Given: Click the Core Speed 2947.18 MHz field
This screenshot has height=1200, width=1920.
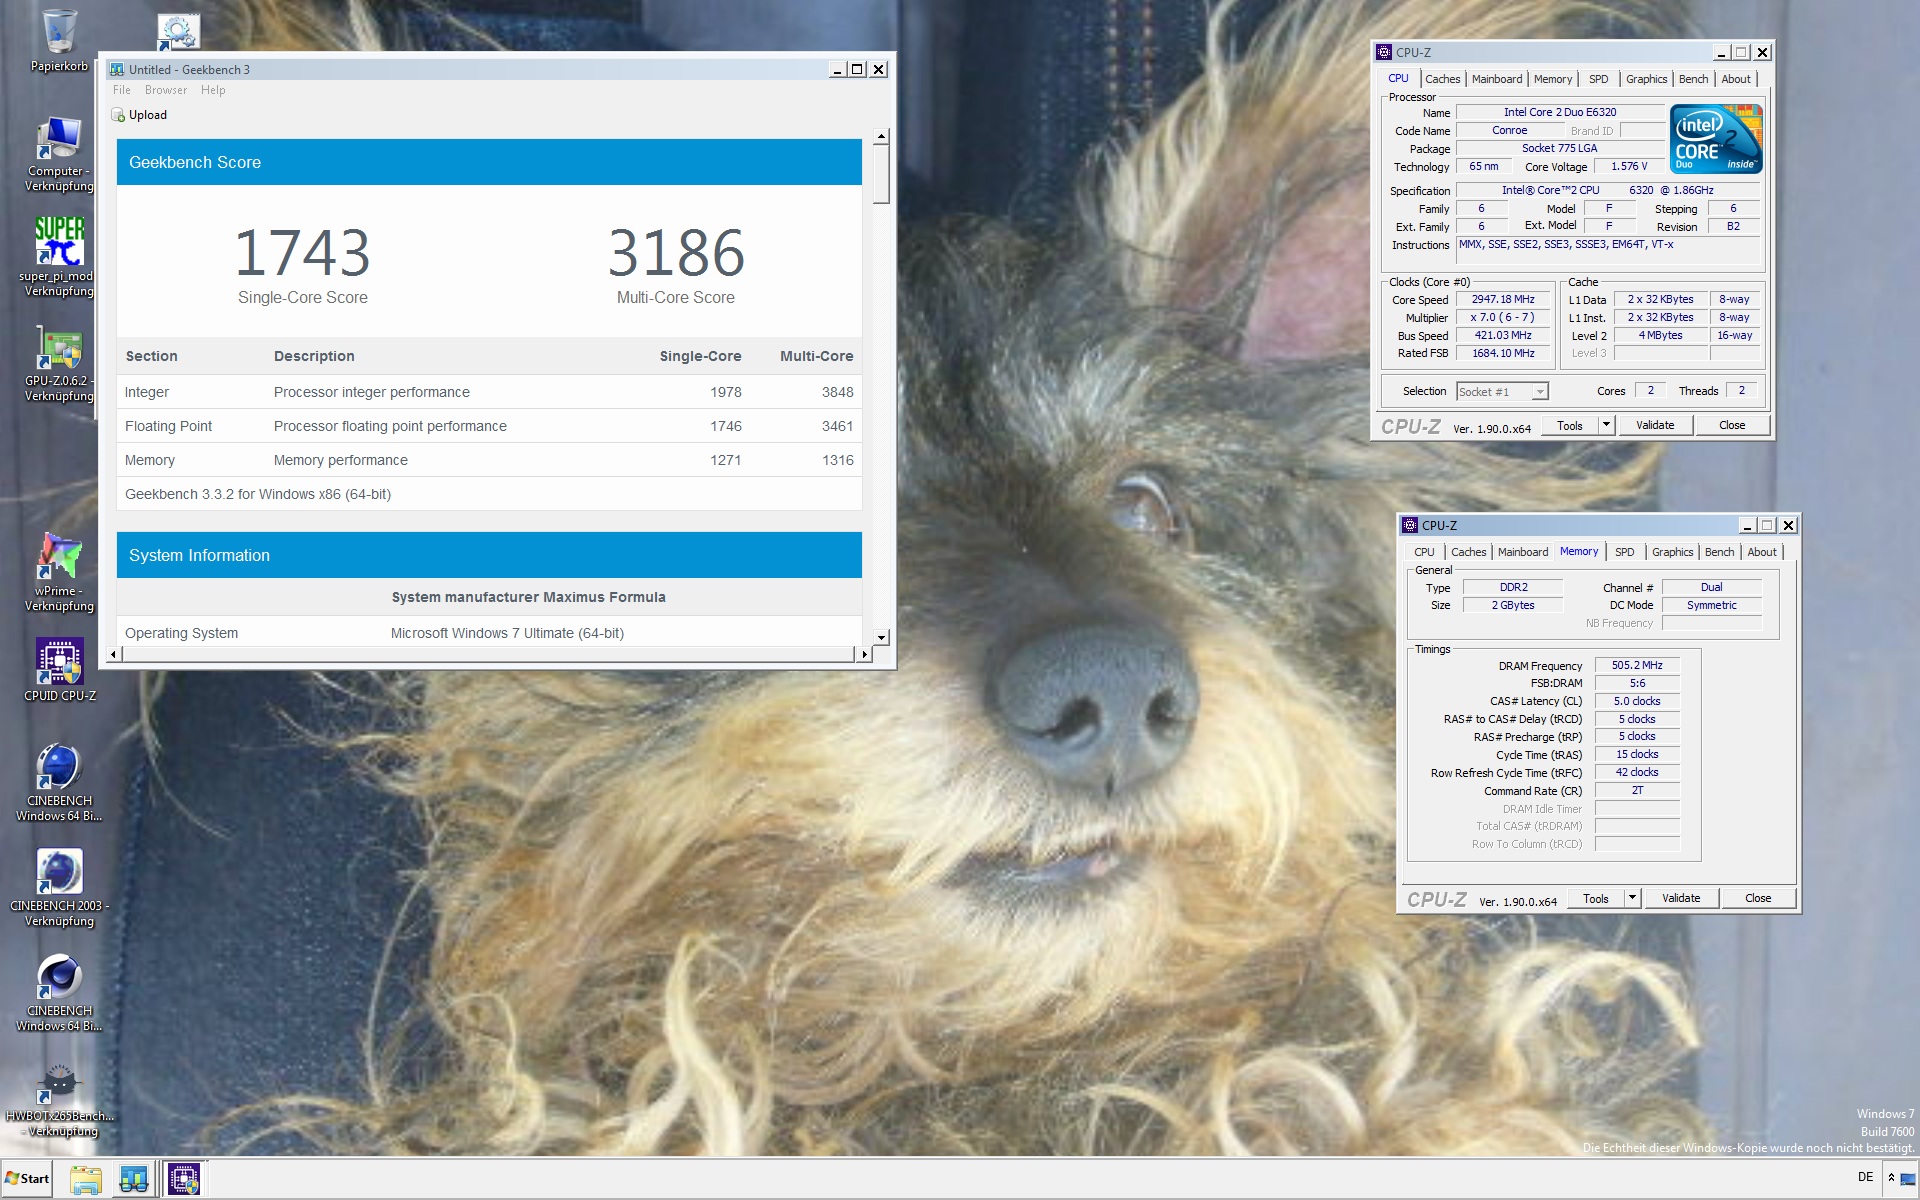Looking at the screenshot, I should (1503, 299).
